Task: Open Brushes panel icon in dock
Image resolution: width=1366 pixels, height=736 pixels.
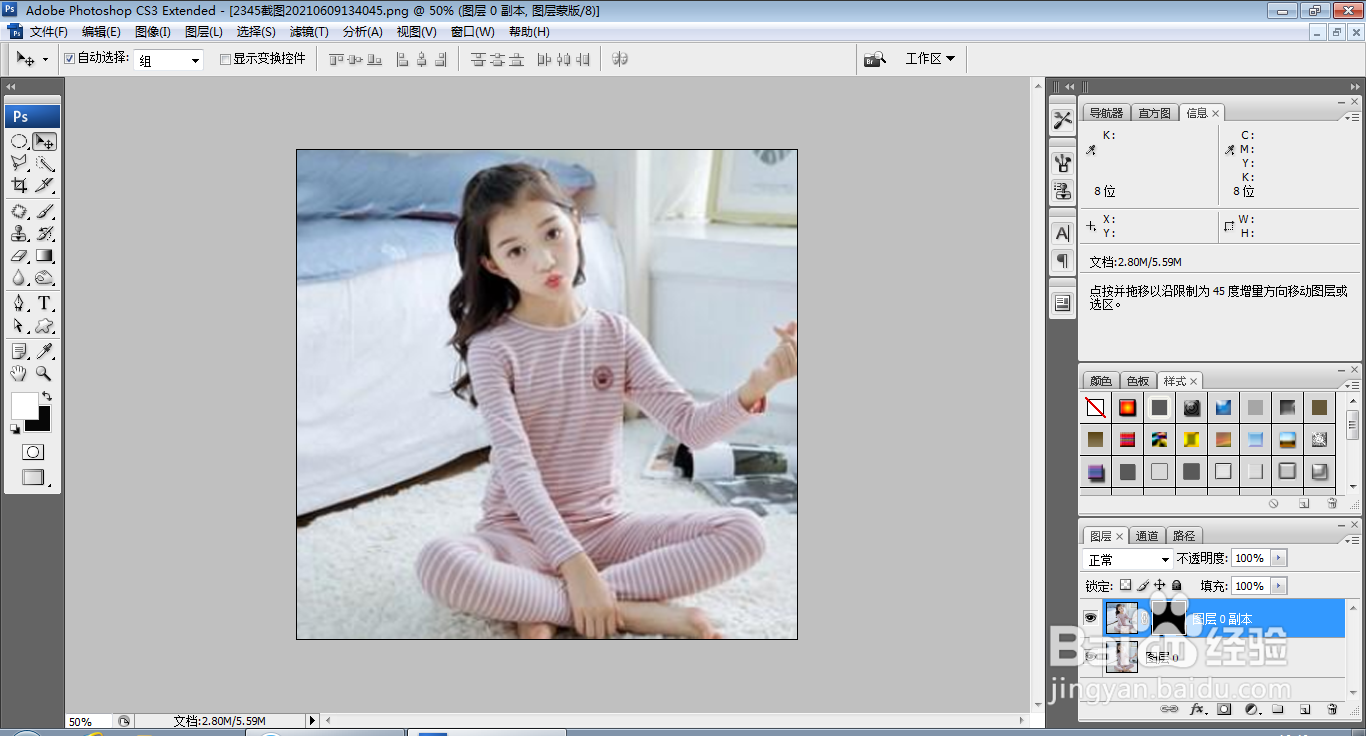Action: click(1062, 163)
